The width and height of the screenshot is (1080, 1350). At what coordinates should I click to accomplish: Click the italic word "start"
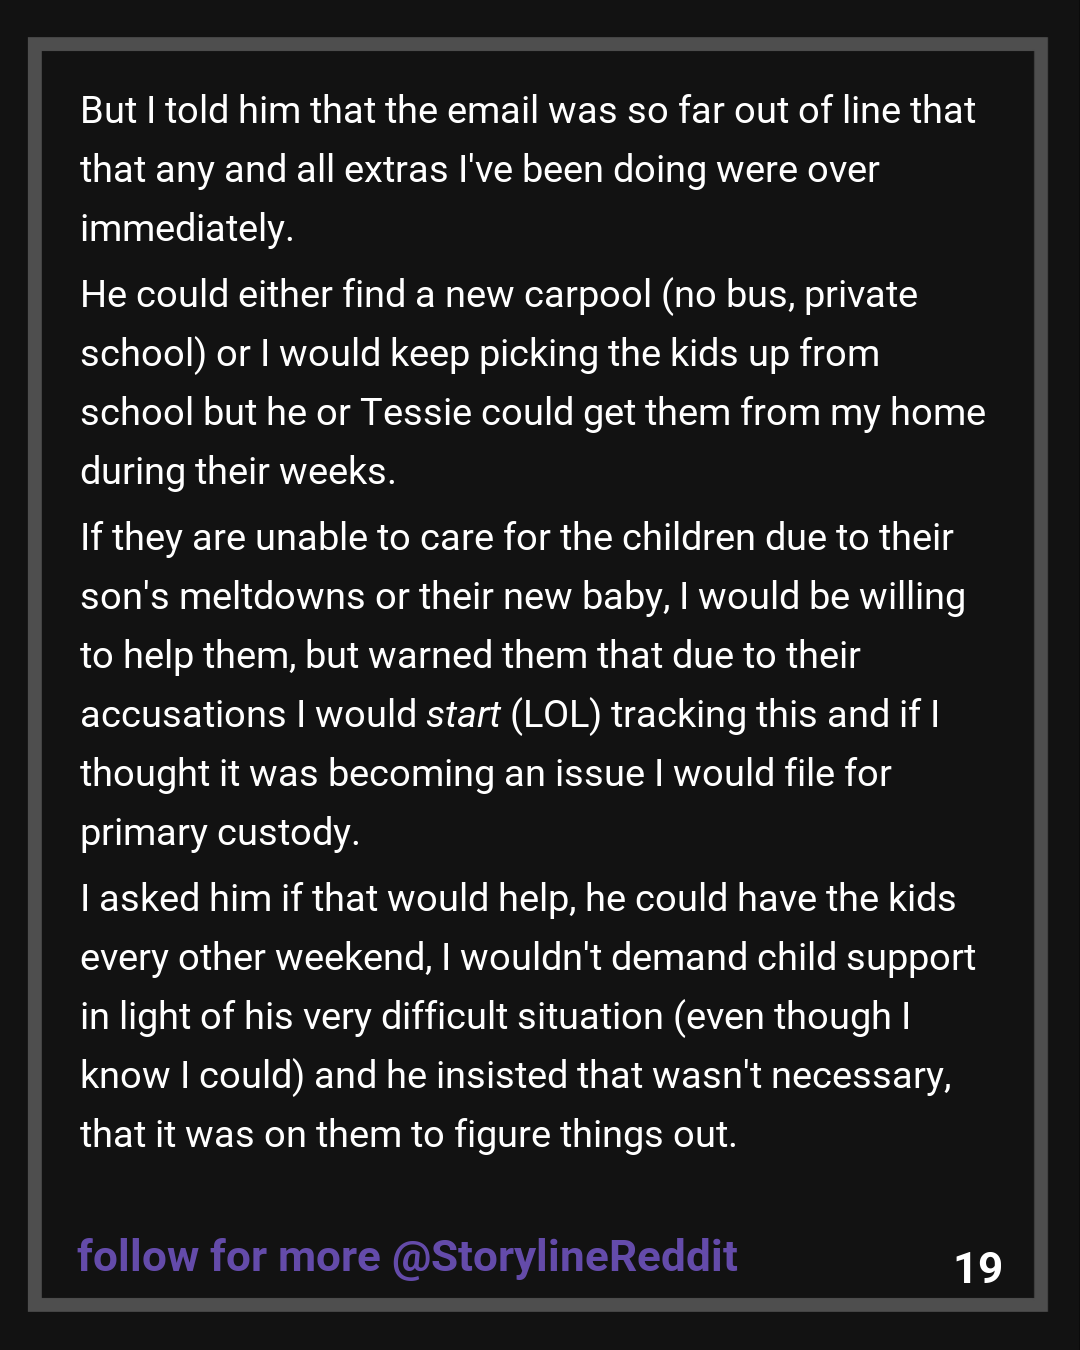[x=463, y=714]
